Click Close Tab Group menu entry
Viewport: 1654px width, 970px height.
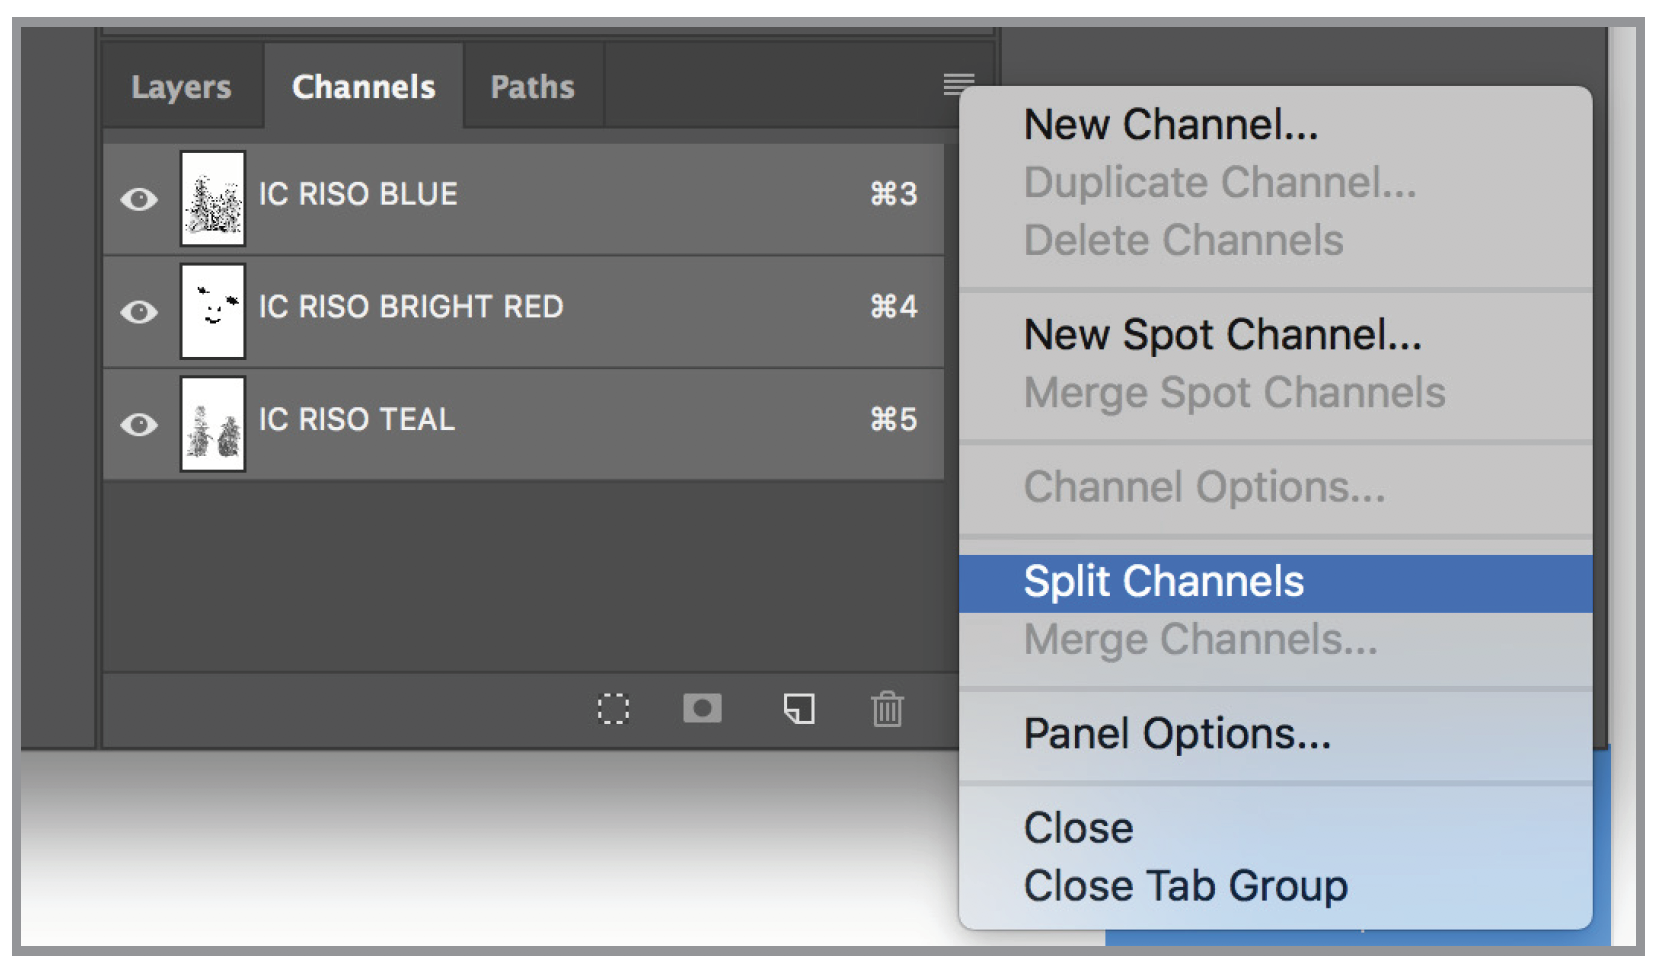pyautogui.click(x=1185, y=886)
